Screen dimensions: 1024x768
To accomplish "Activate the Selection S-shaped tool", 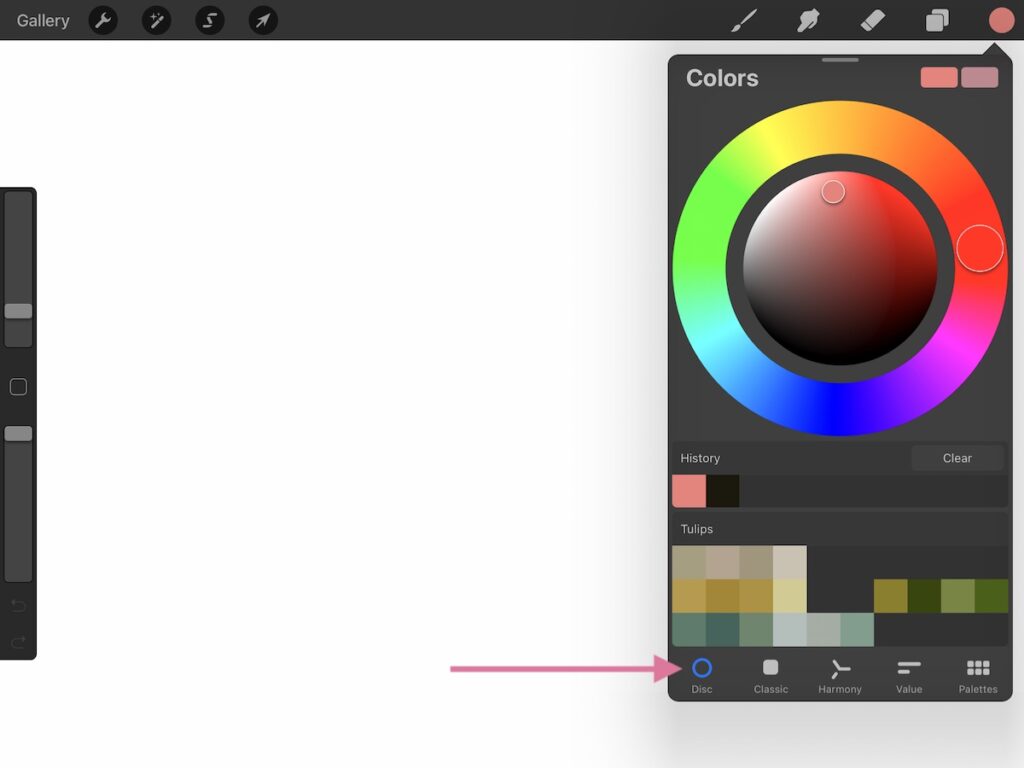I will 210,20.
